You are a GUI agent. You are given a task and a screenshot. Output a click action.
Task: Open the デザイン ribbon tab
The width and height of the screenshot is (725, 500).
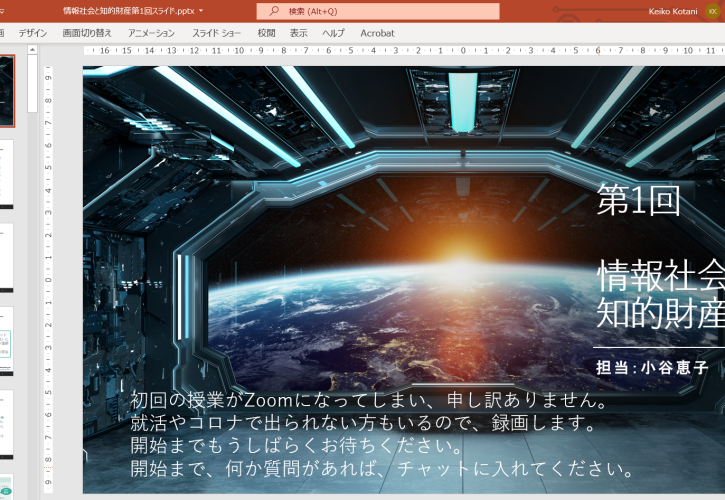[32, 33]
